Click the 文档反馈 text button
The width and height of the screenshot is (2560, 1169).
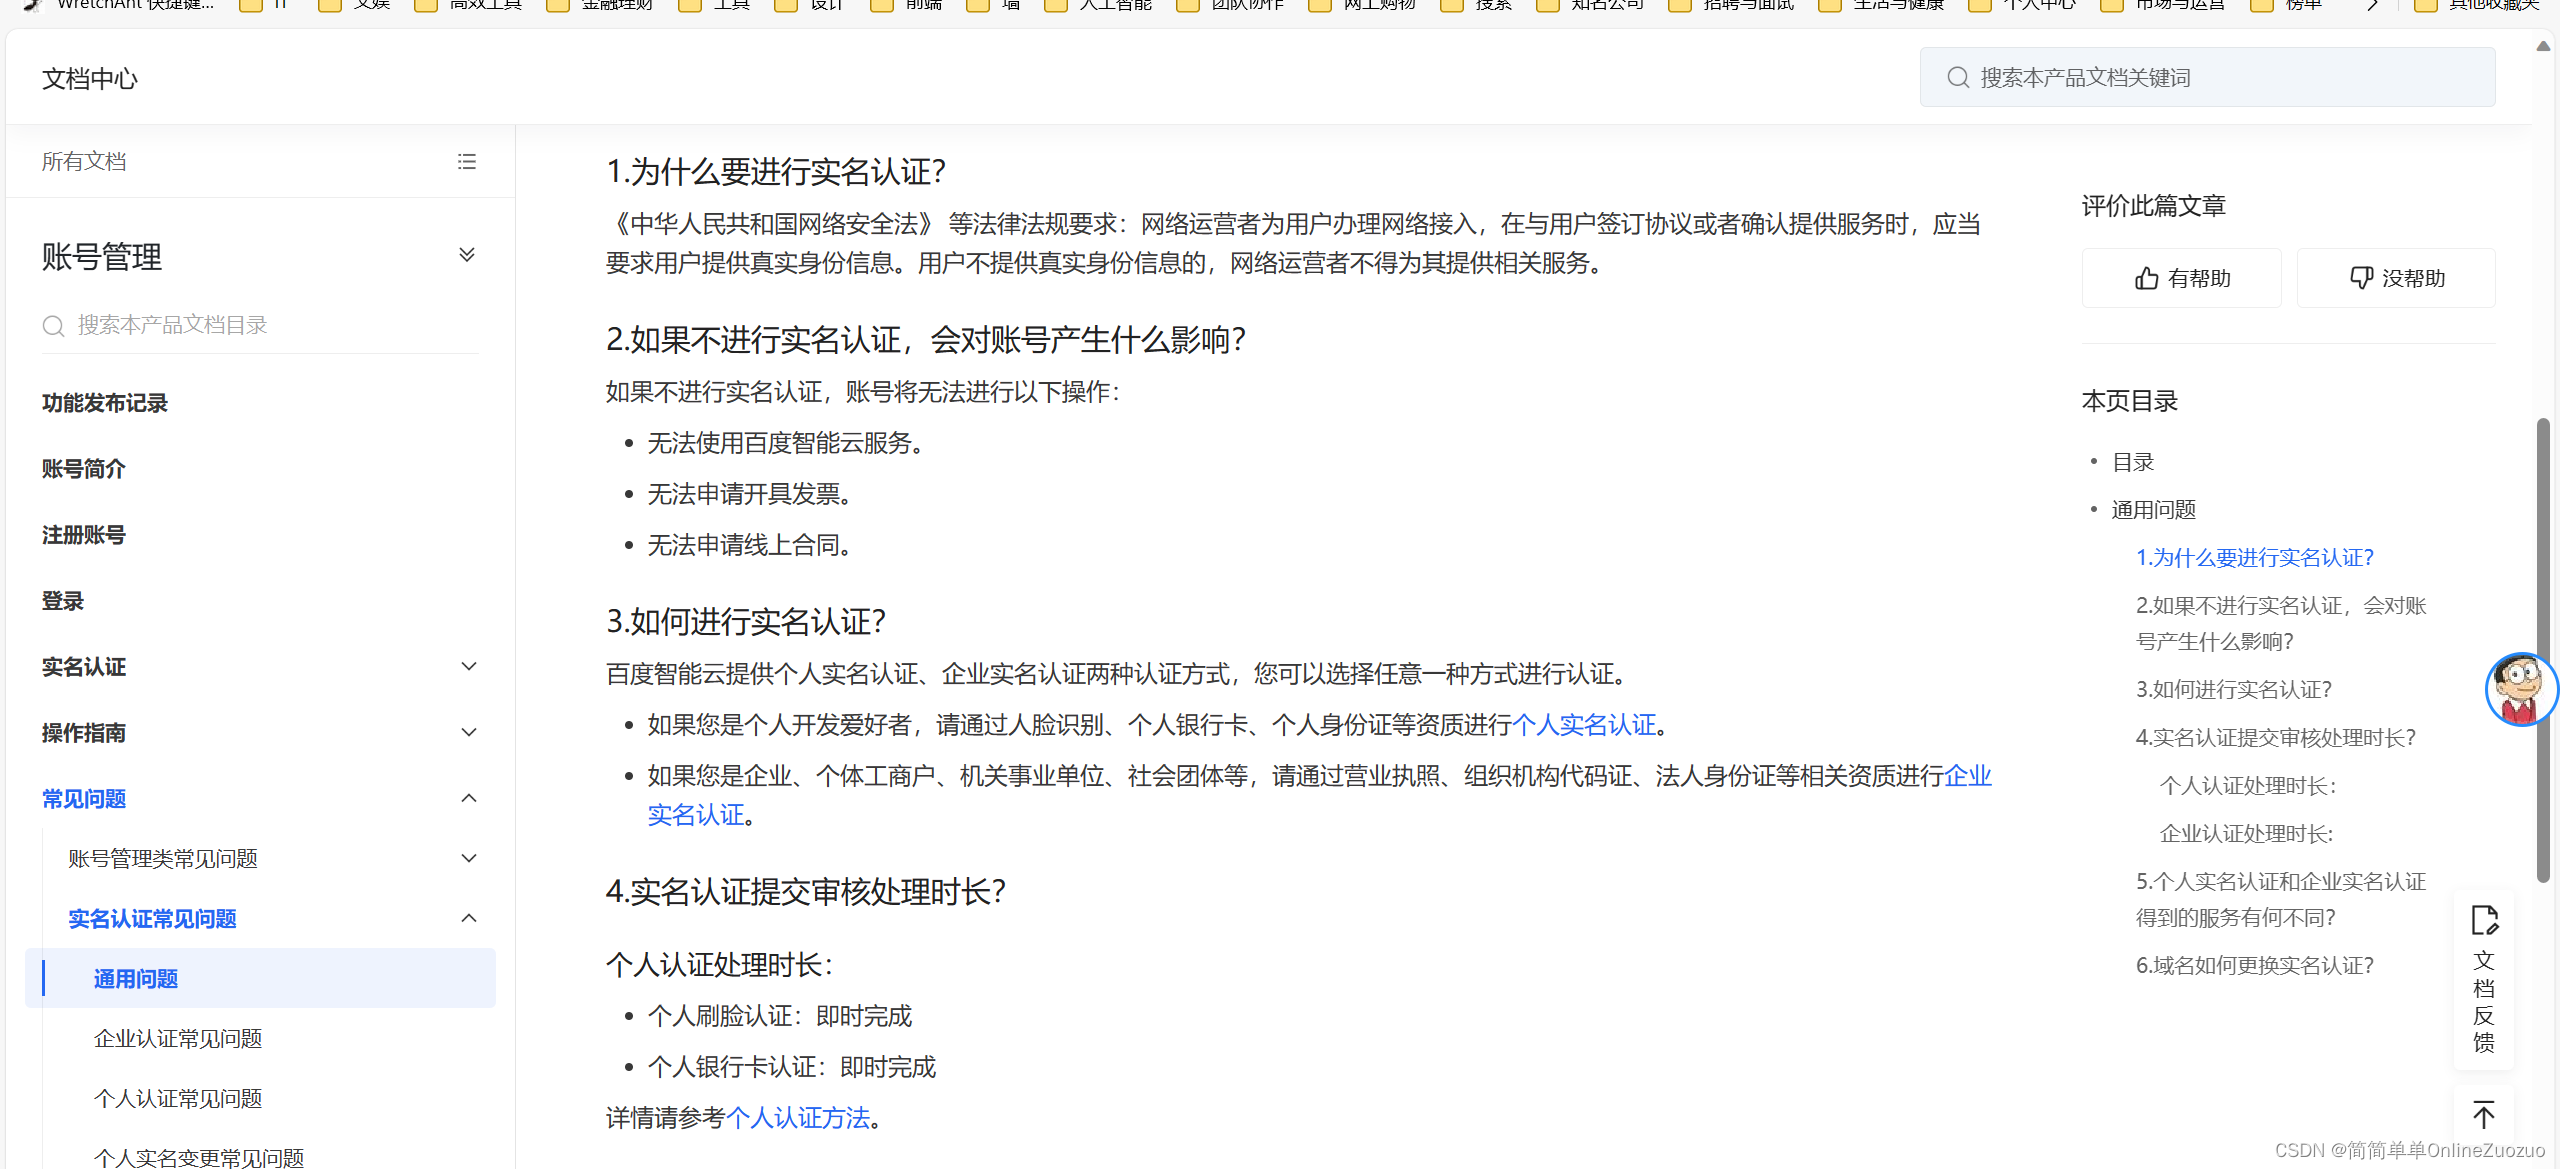(x=2484, y=1002)
